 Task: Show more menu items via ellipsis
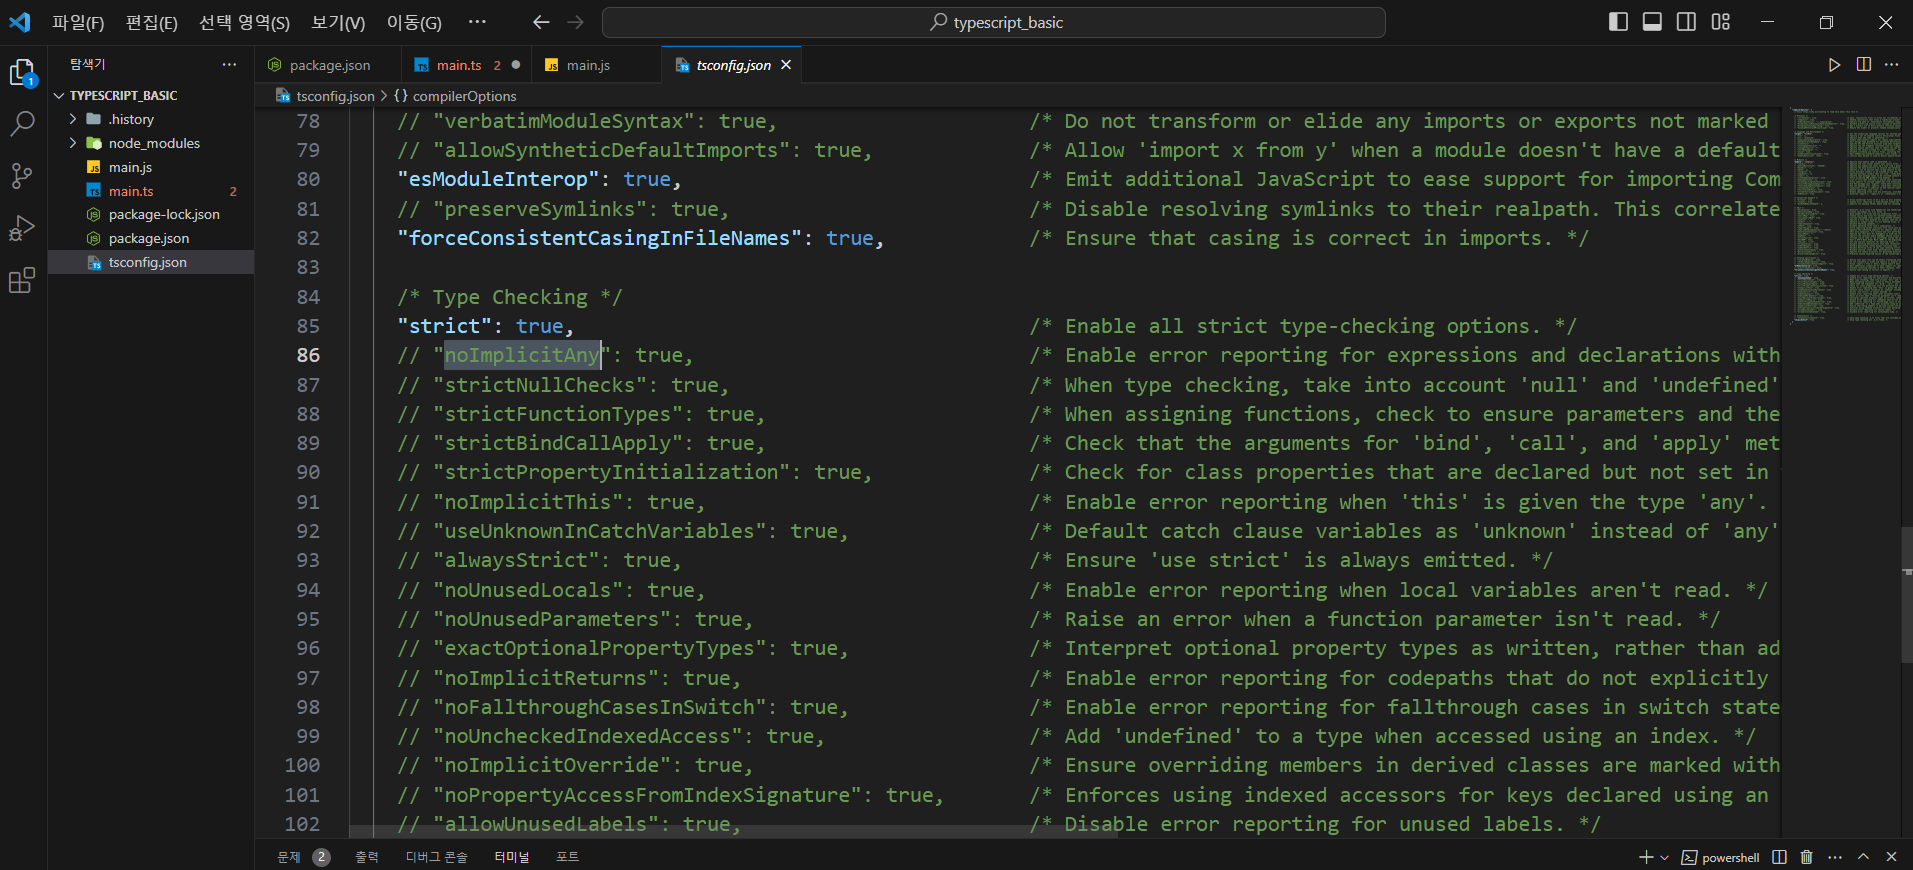click(x=478, y=22)
